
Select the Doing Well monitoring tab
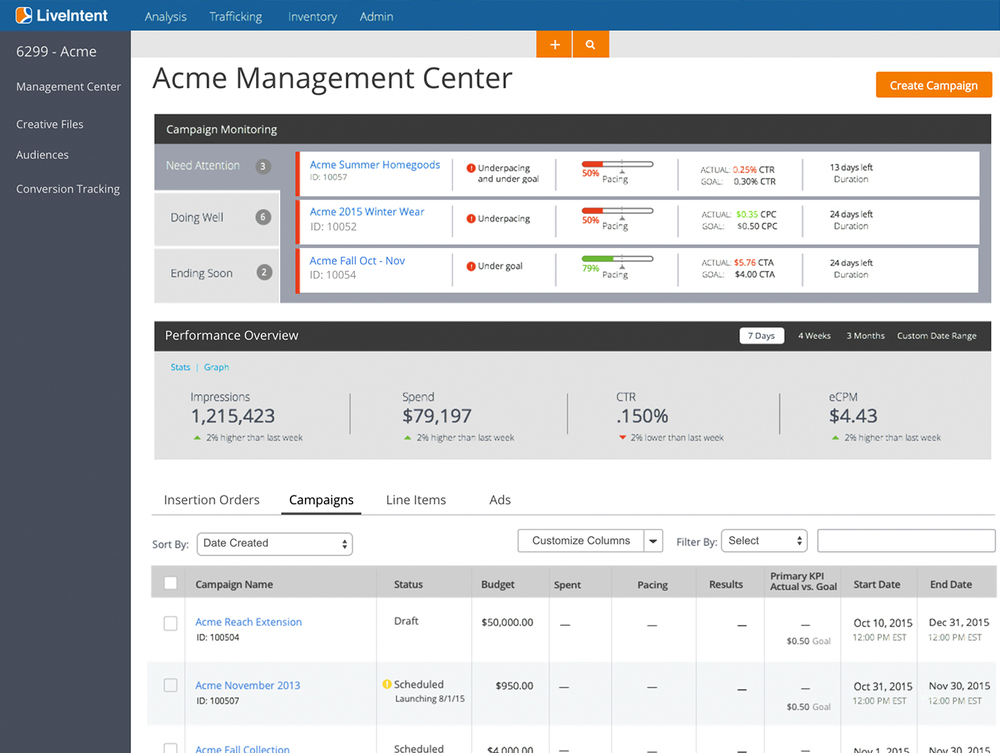point(217,218)
